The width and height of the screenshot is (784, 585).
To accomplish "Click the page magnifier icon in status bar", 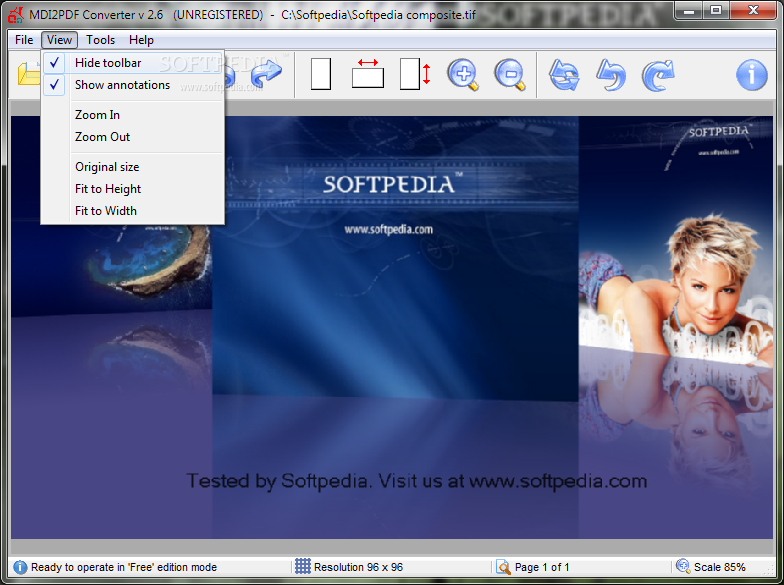I will pos(503,567).
